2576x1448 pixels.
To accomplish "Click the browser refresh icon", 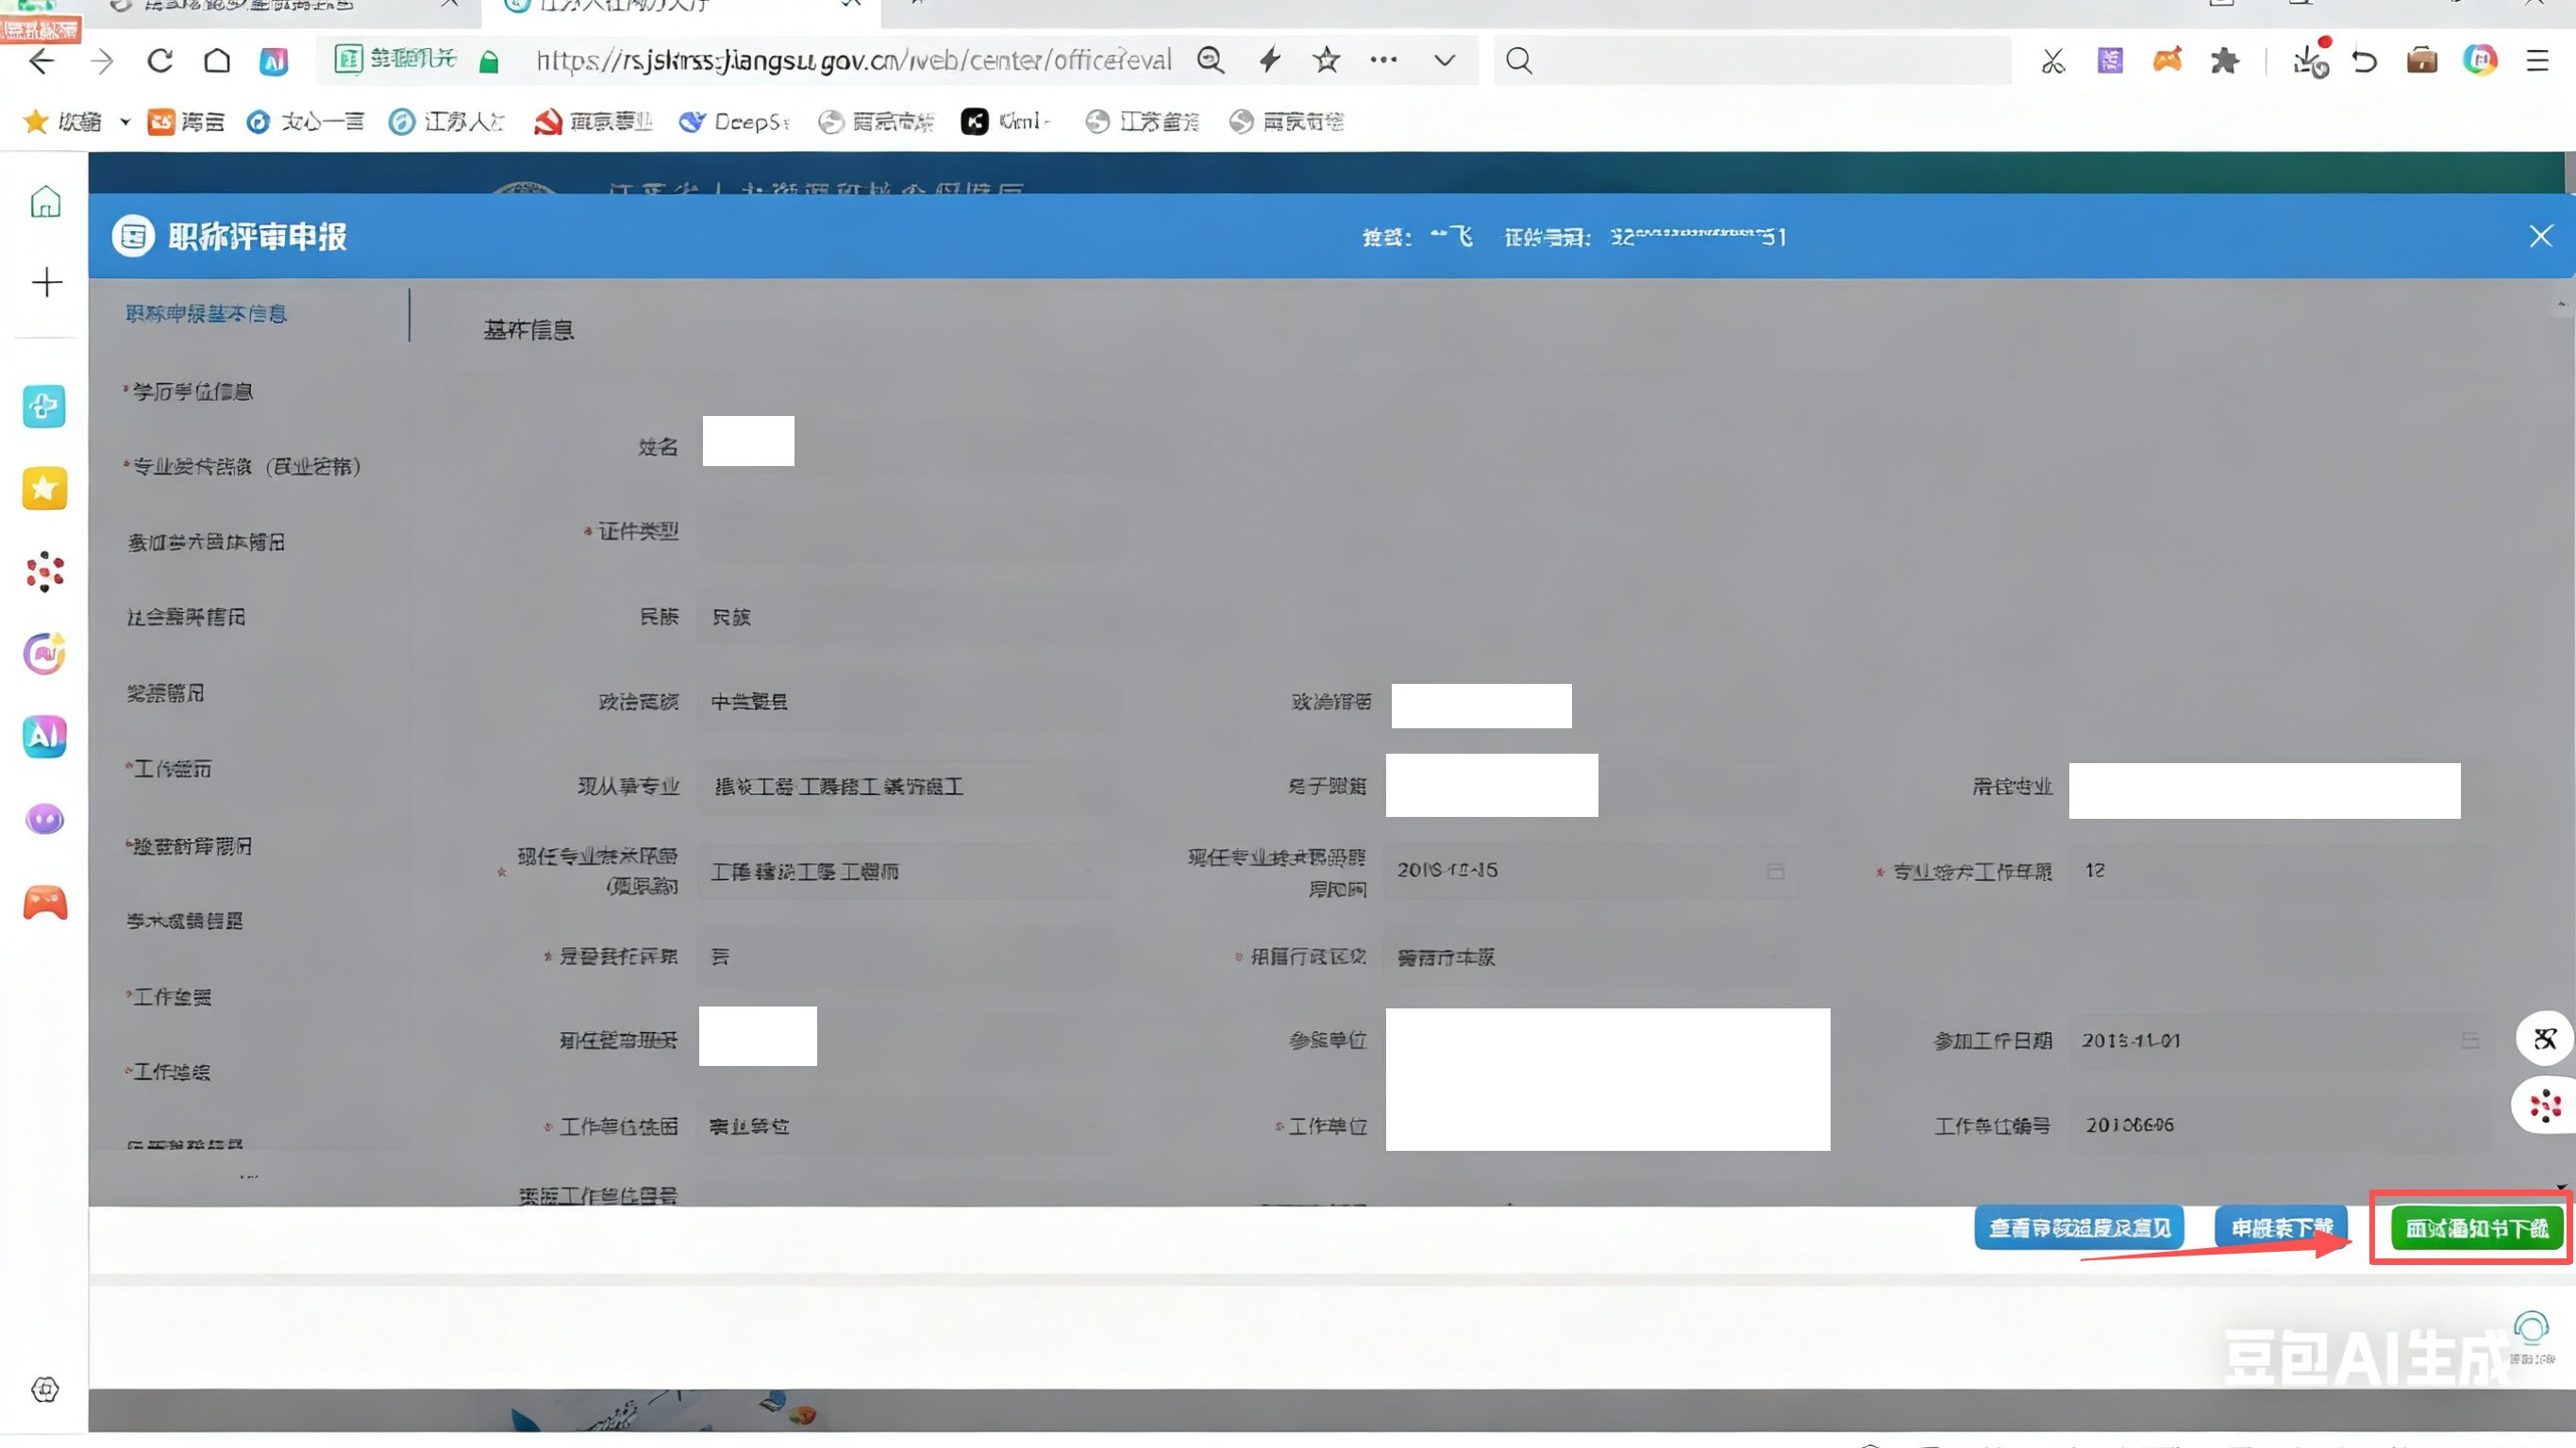I will 160,61.
